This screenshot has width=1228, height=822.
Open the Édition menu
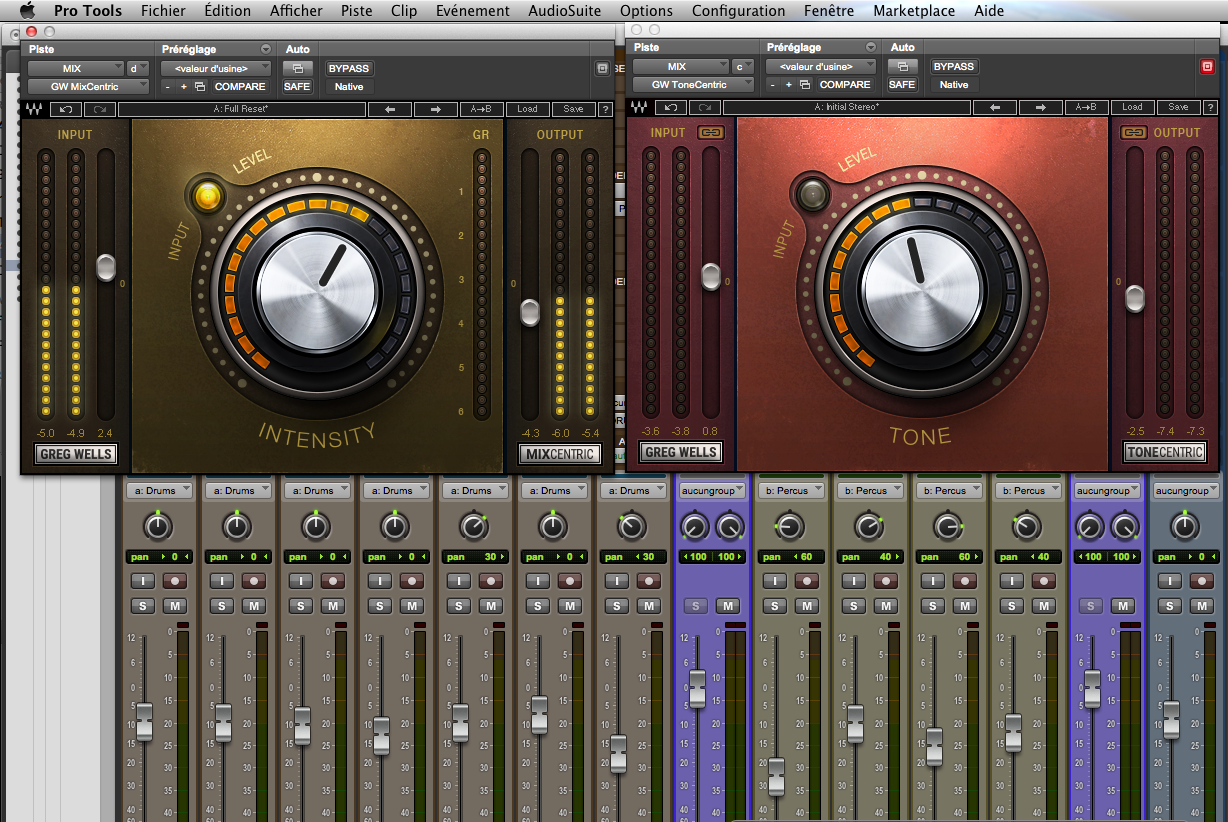click(227, 11)
